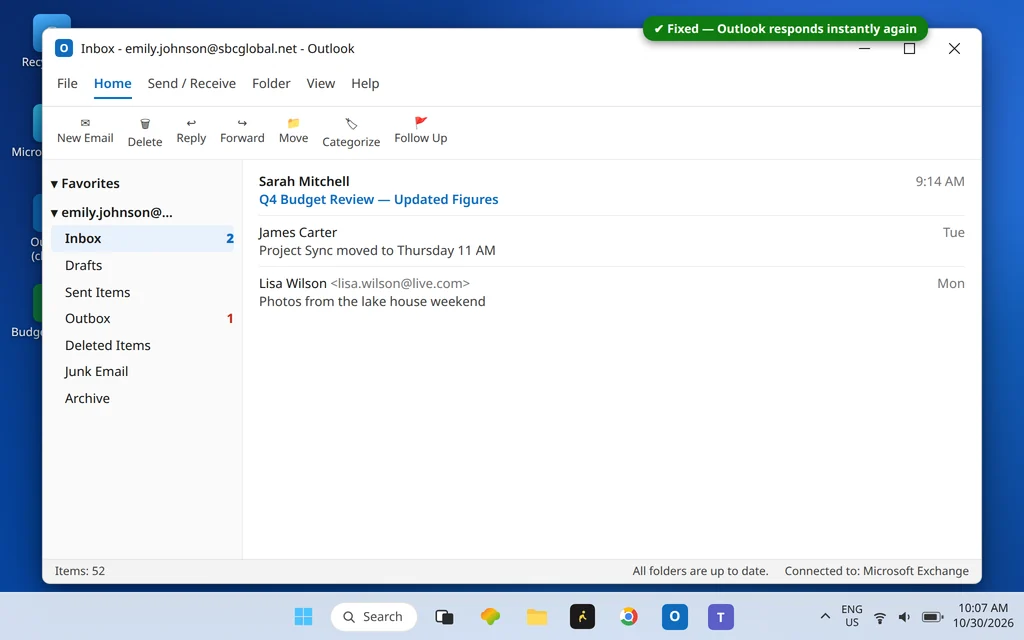
Task: Click the Outlook taskbar icon
Action: (675, 616)
